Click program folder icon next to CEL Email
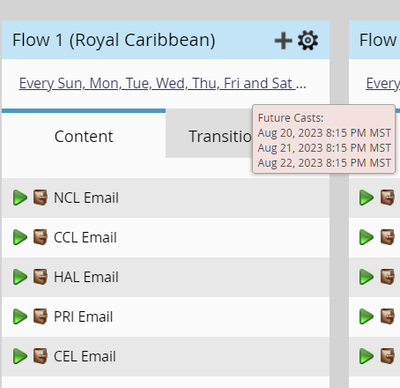400x388 pixels. tap(40, 356)
